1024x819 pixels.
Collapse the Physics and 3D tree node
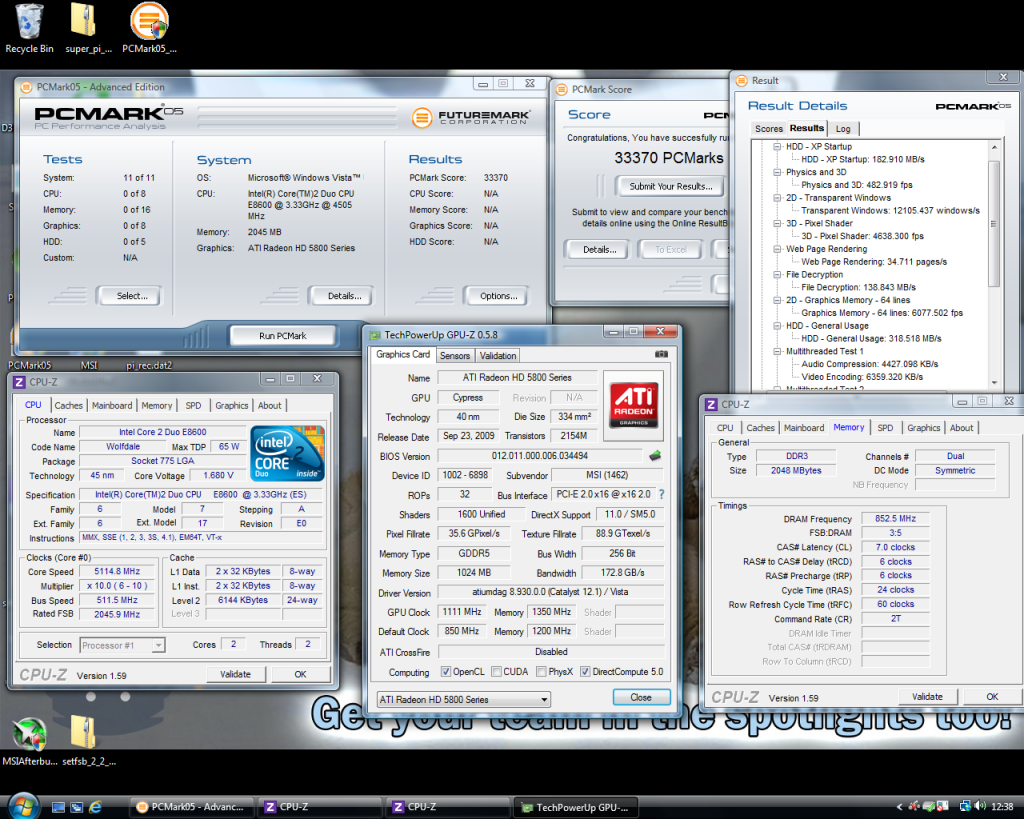[777, 172]
